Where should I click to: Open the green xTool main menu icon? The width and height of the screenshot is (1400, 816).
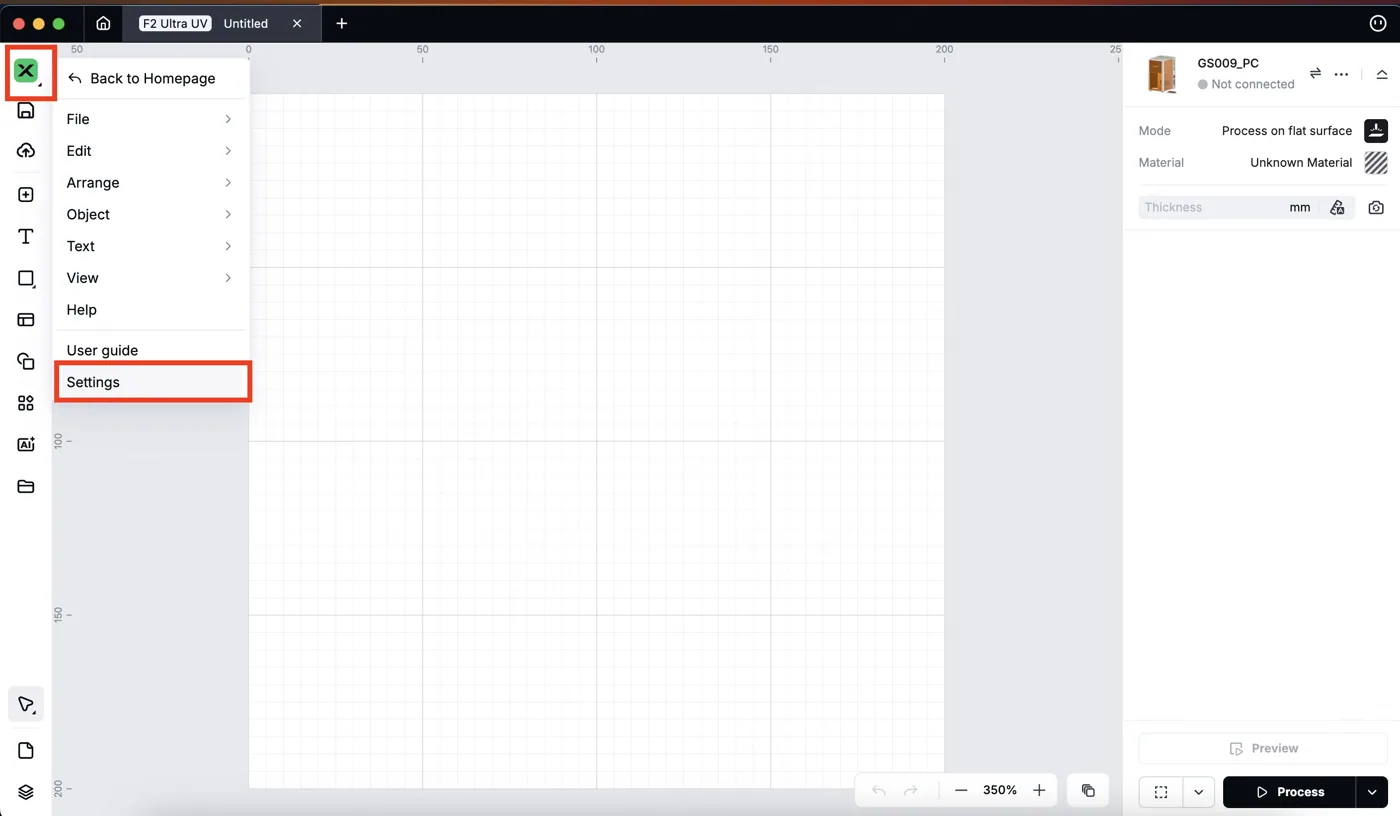tap(26, 71)
